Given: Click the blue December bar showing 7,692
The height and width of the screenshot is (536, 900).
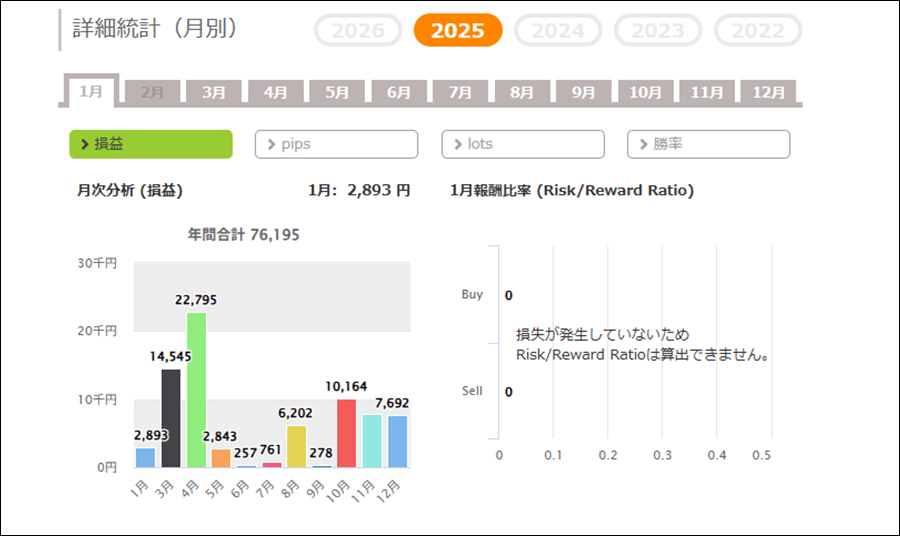Looking at the screenshot, I should point(397,441).
